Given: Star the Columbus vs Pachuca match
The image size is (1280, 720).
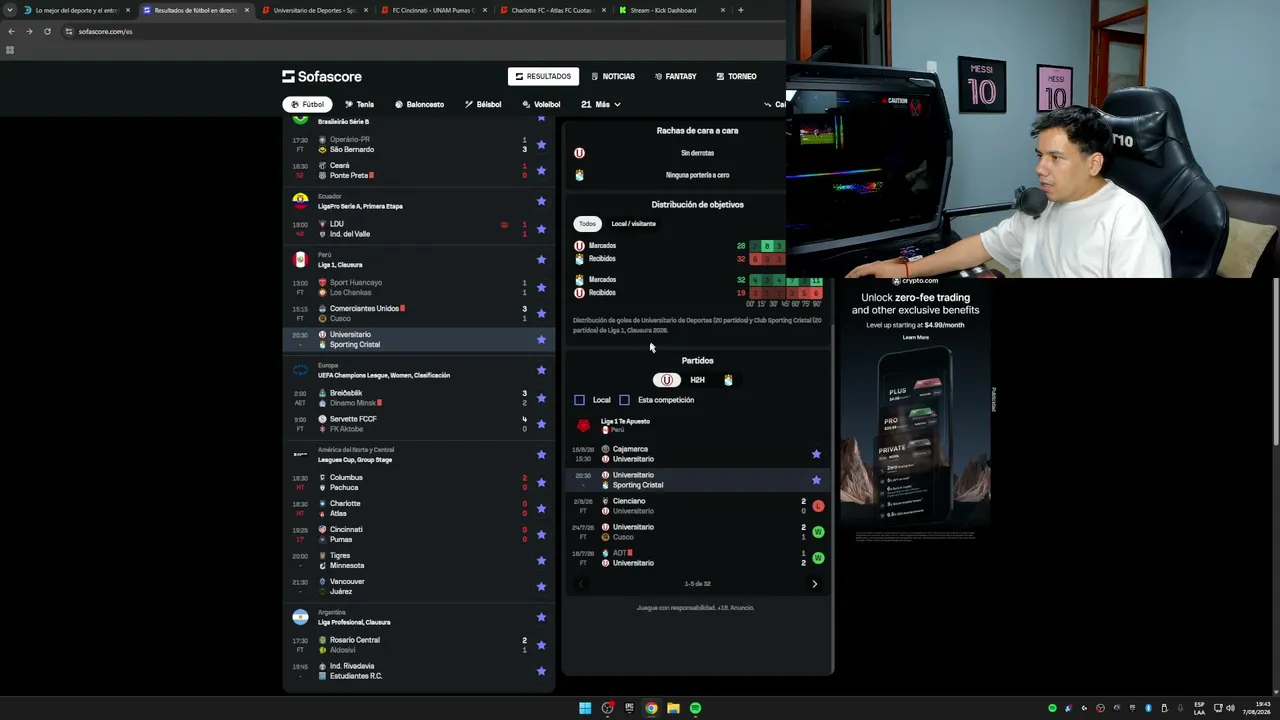Looking at the screenshot, I should point(541,482).
